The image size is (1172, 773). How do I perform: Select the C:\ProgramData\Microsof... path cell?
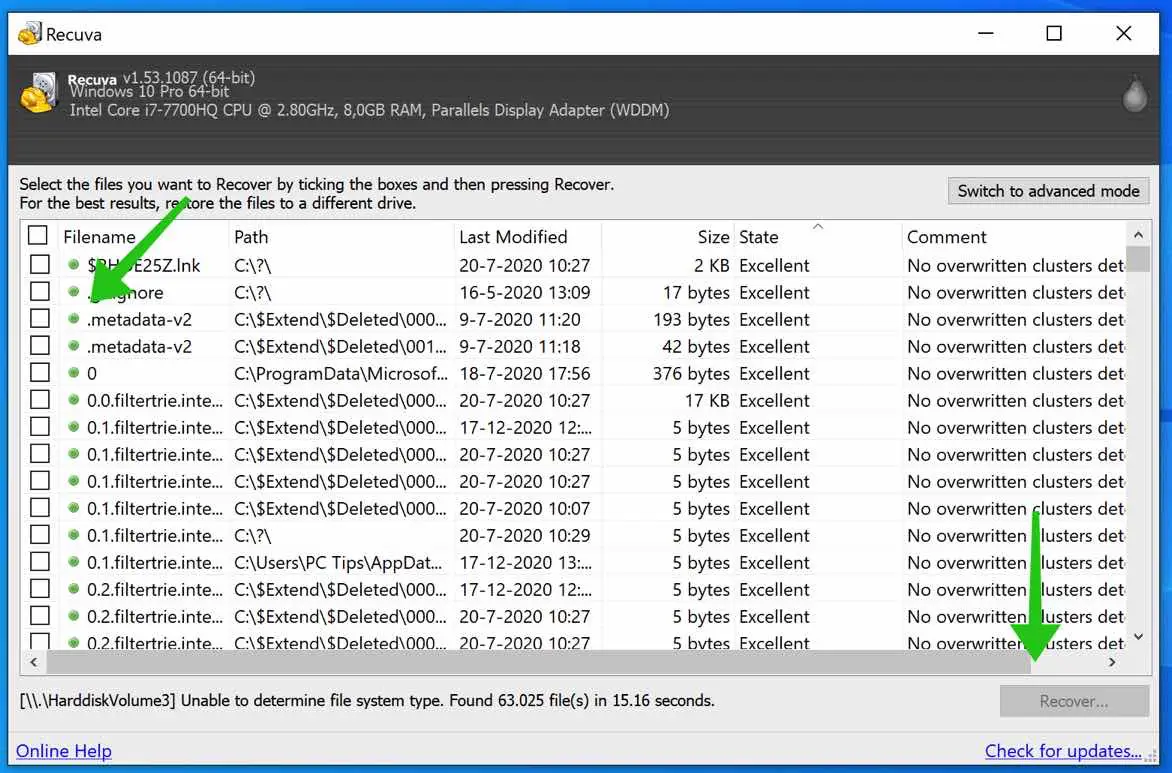point(341,373)
